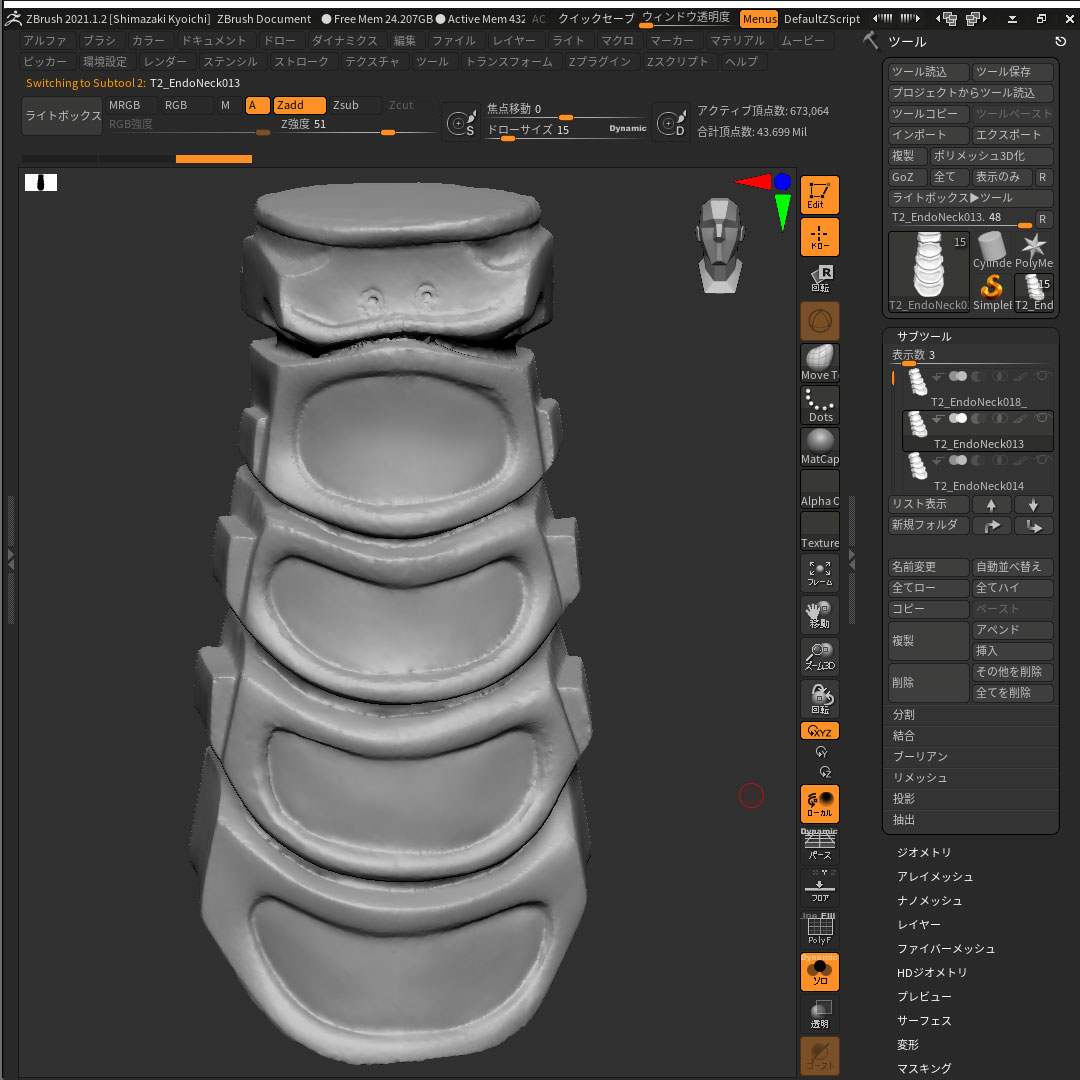
Task: Toggle ソロ solo mode
Action: [x=819, y=972]
